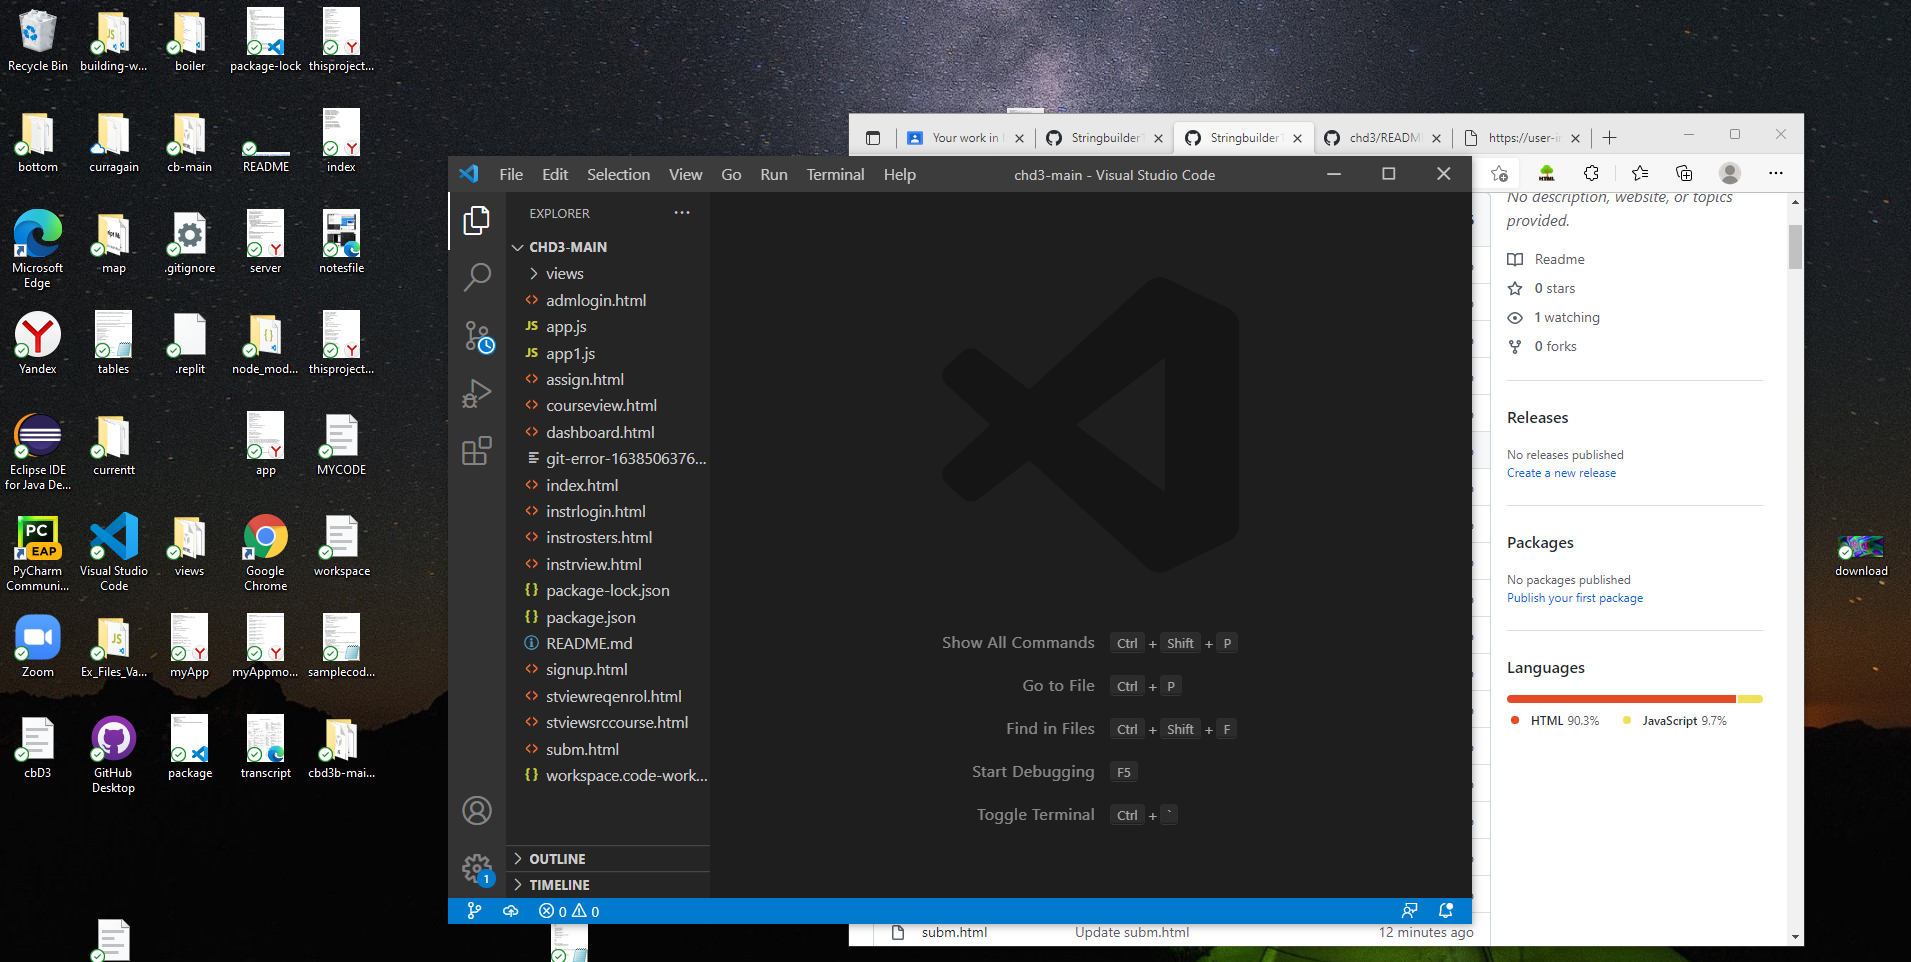Viewport: 1911px width, 962px height.
Task: Open the Accounts icon in the activity bar
Action: point(477,810)
